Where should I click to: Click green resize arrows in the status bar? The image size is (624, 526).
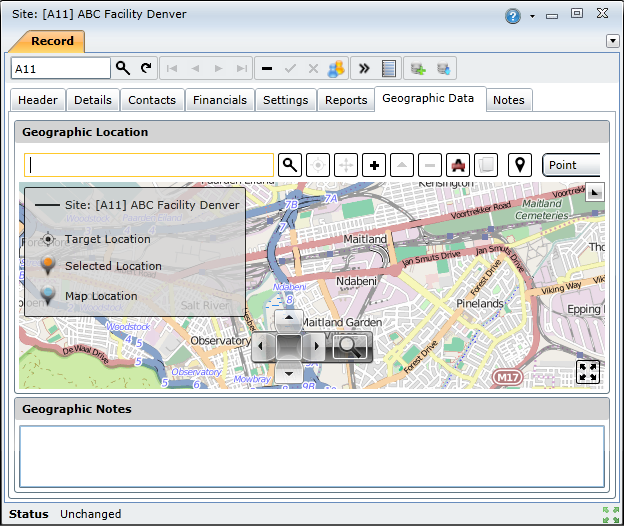point(611,514)
